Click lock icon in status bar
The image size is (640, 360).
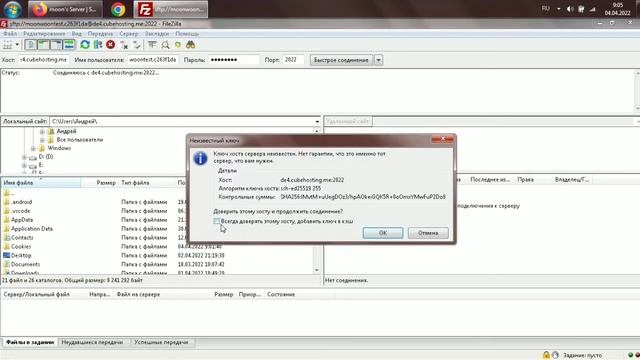coord(546,355)
